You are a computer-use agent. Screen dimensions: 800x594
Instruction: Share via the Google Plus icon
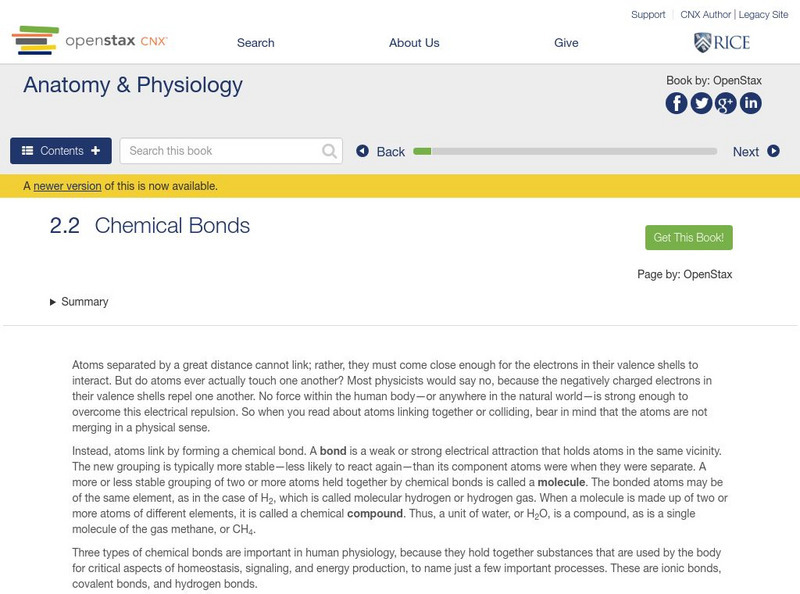726,103
